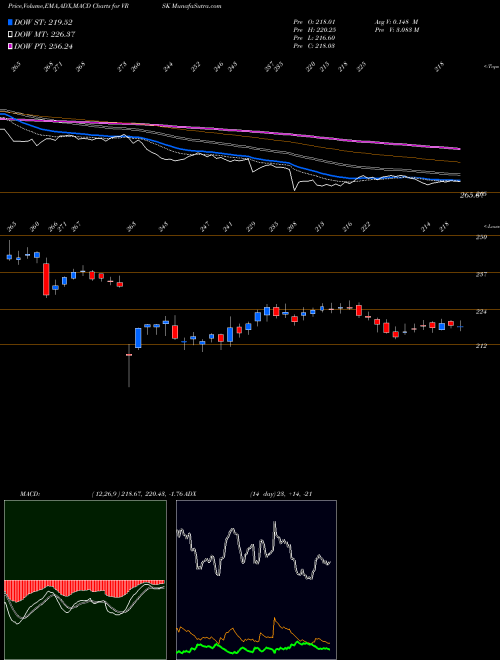Select the 'DOW PT: 256.24' legend label

pos(44,46)
